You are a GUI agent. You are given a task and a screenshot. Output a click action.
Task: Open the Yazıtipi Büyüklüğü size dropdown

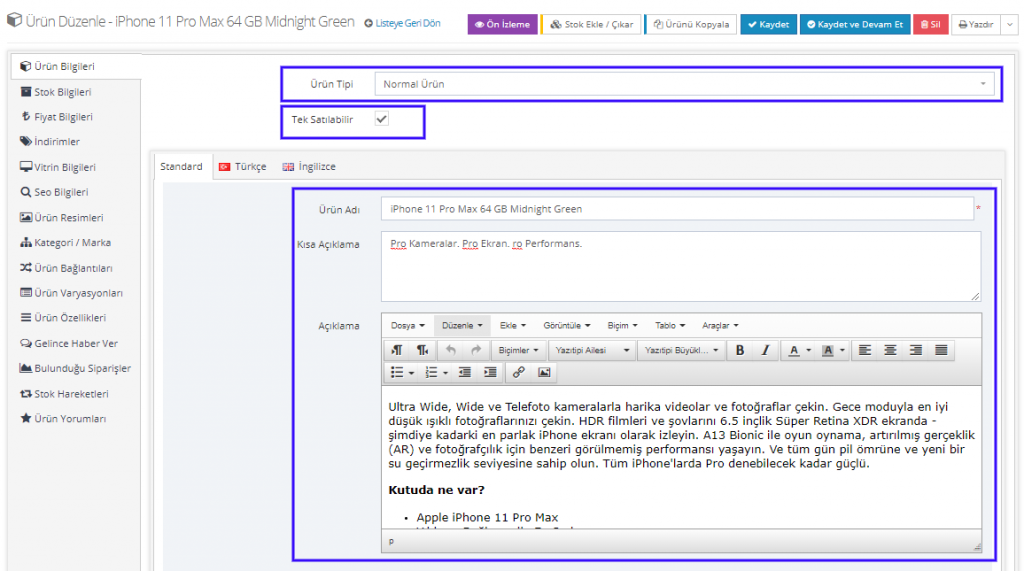[680, 350]
